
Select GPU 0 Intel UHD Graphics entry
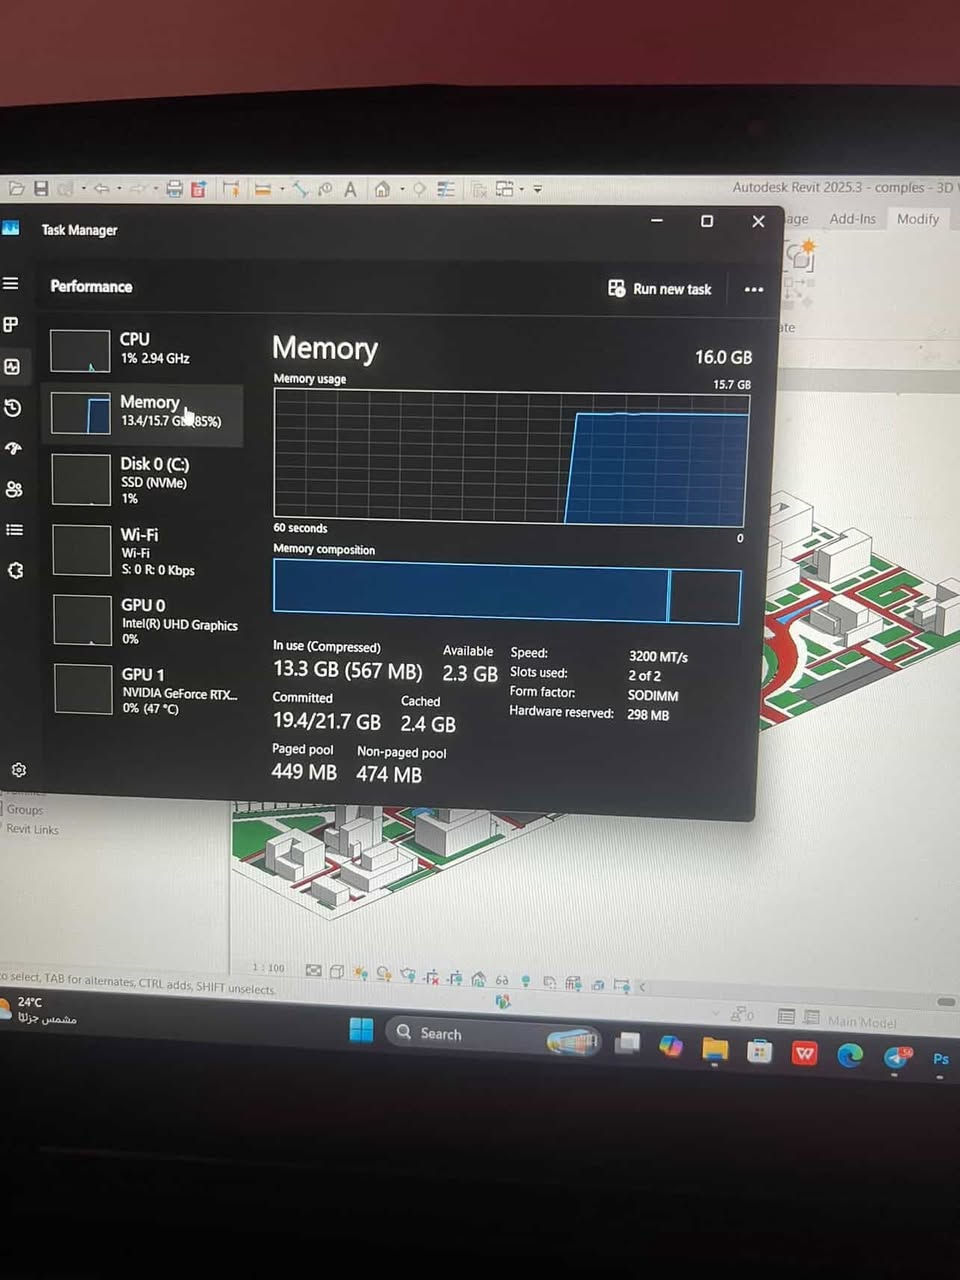[x=143, y=621]
